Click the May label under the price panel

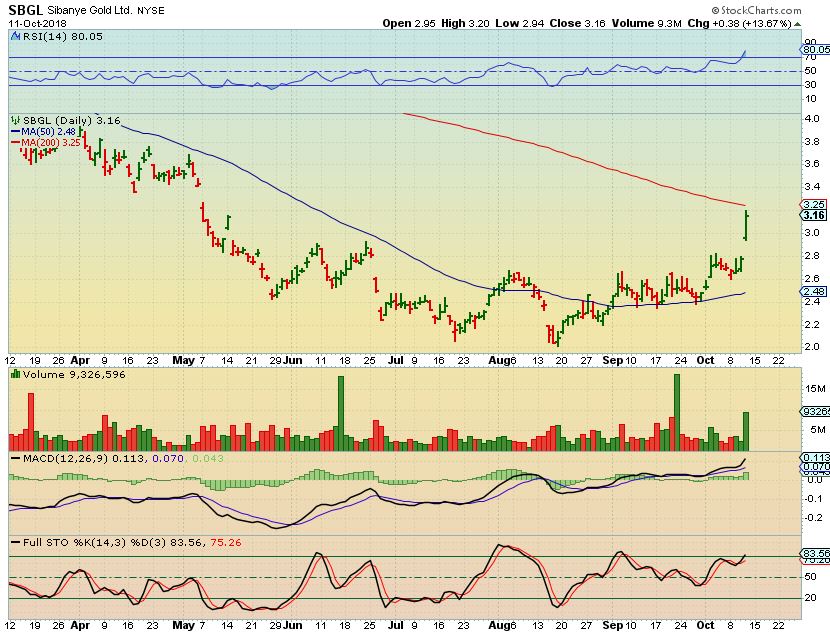pos(184,360)
